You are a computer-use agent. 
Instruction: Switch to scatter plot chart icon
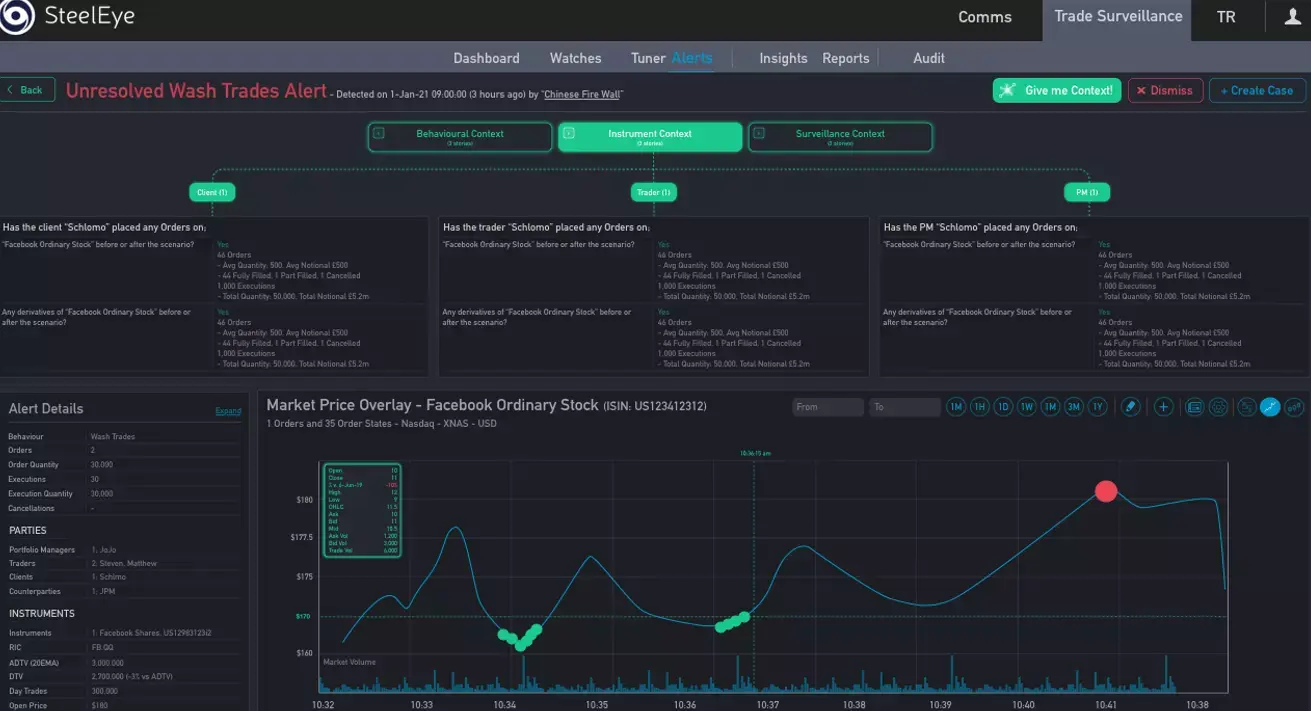[x=1294, y=407]
